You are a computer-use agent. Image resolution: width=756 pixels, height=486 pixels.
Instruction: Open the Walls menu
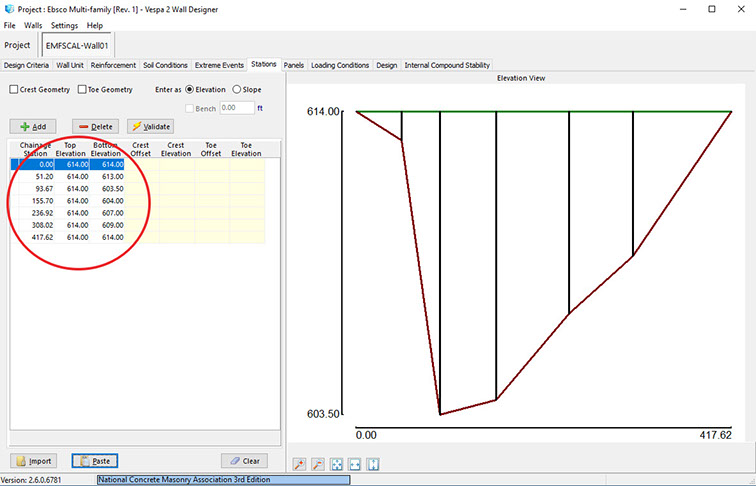(x=33, y=25)
